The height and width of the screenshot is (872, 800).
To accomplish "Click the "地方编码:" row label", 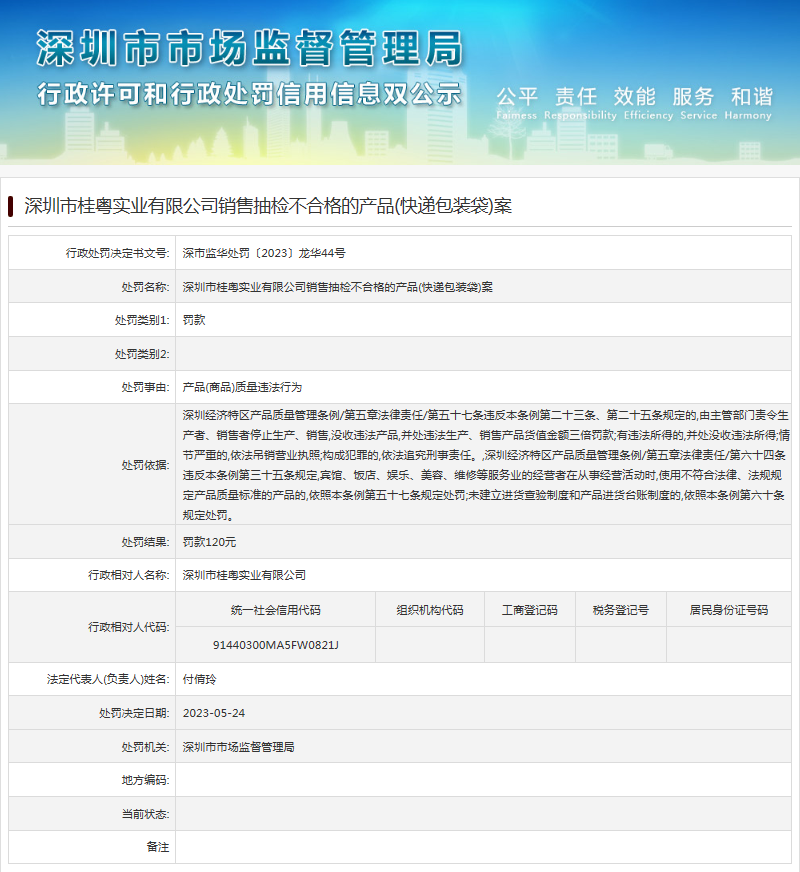I will 145,781.
